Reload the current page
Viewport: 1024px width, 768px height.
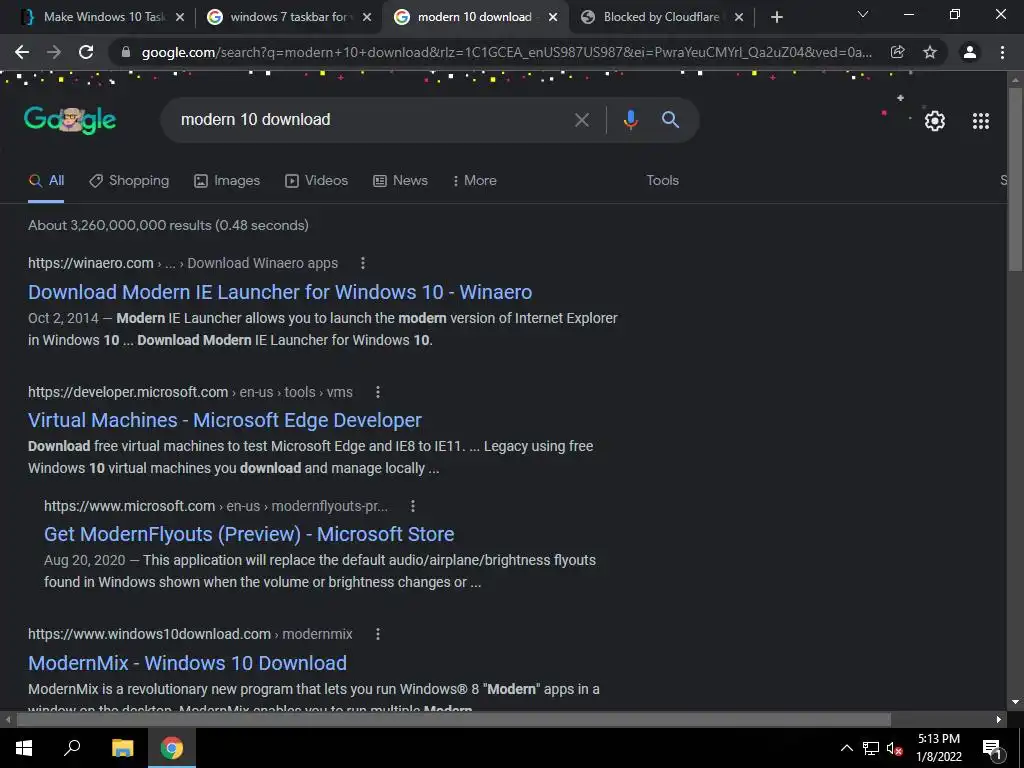coord(86,52)
